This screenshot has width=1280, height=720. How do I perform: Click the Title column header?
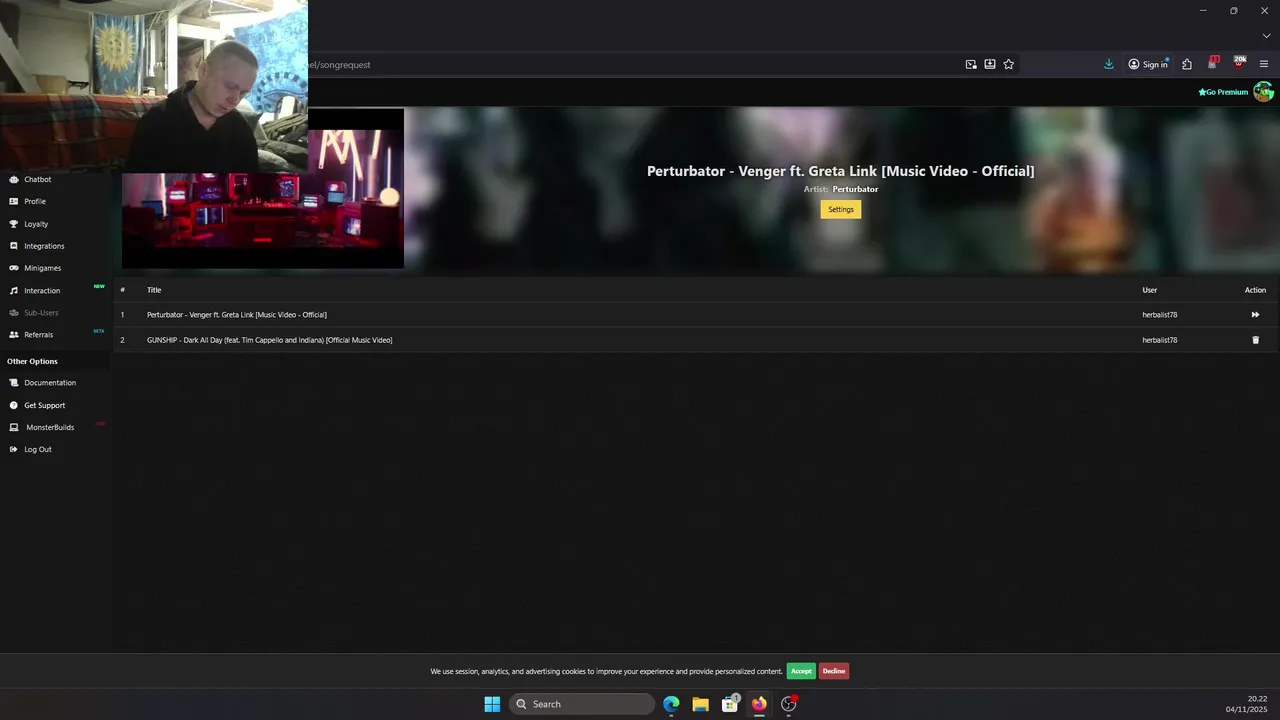[x=154, y=290]
